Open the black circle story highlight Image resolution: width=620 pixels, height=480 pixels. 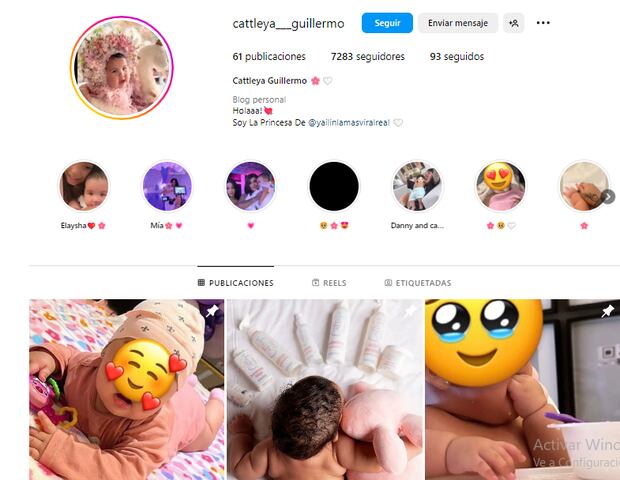[x=334, y=186]
